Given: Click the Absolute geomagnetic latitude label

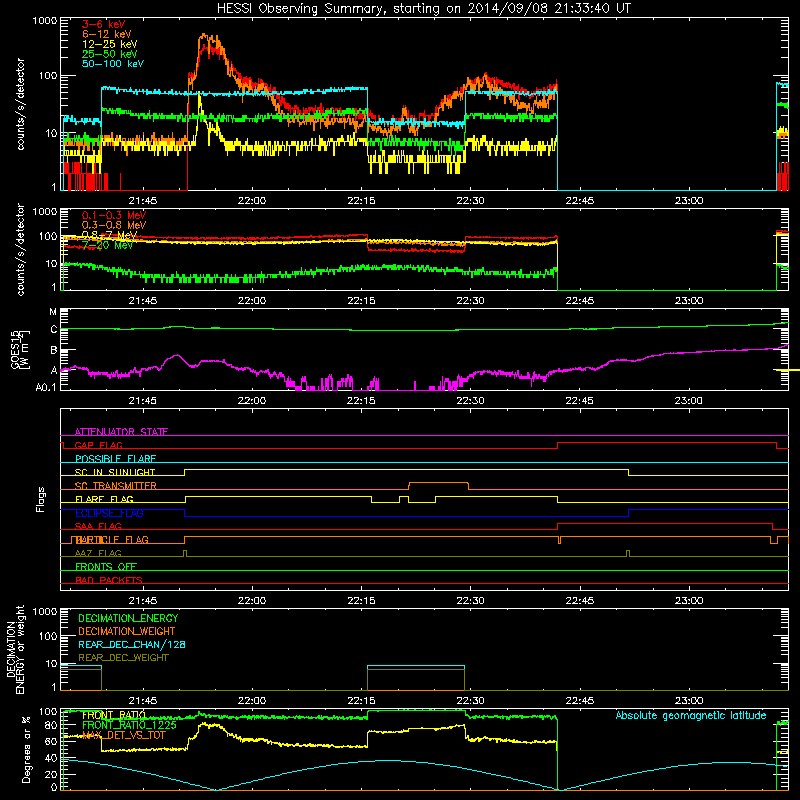Looking at the screenshot, I should pyautogui.click(x=691, y=716).
